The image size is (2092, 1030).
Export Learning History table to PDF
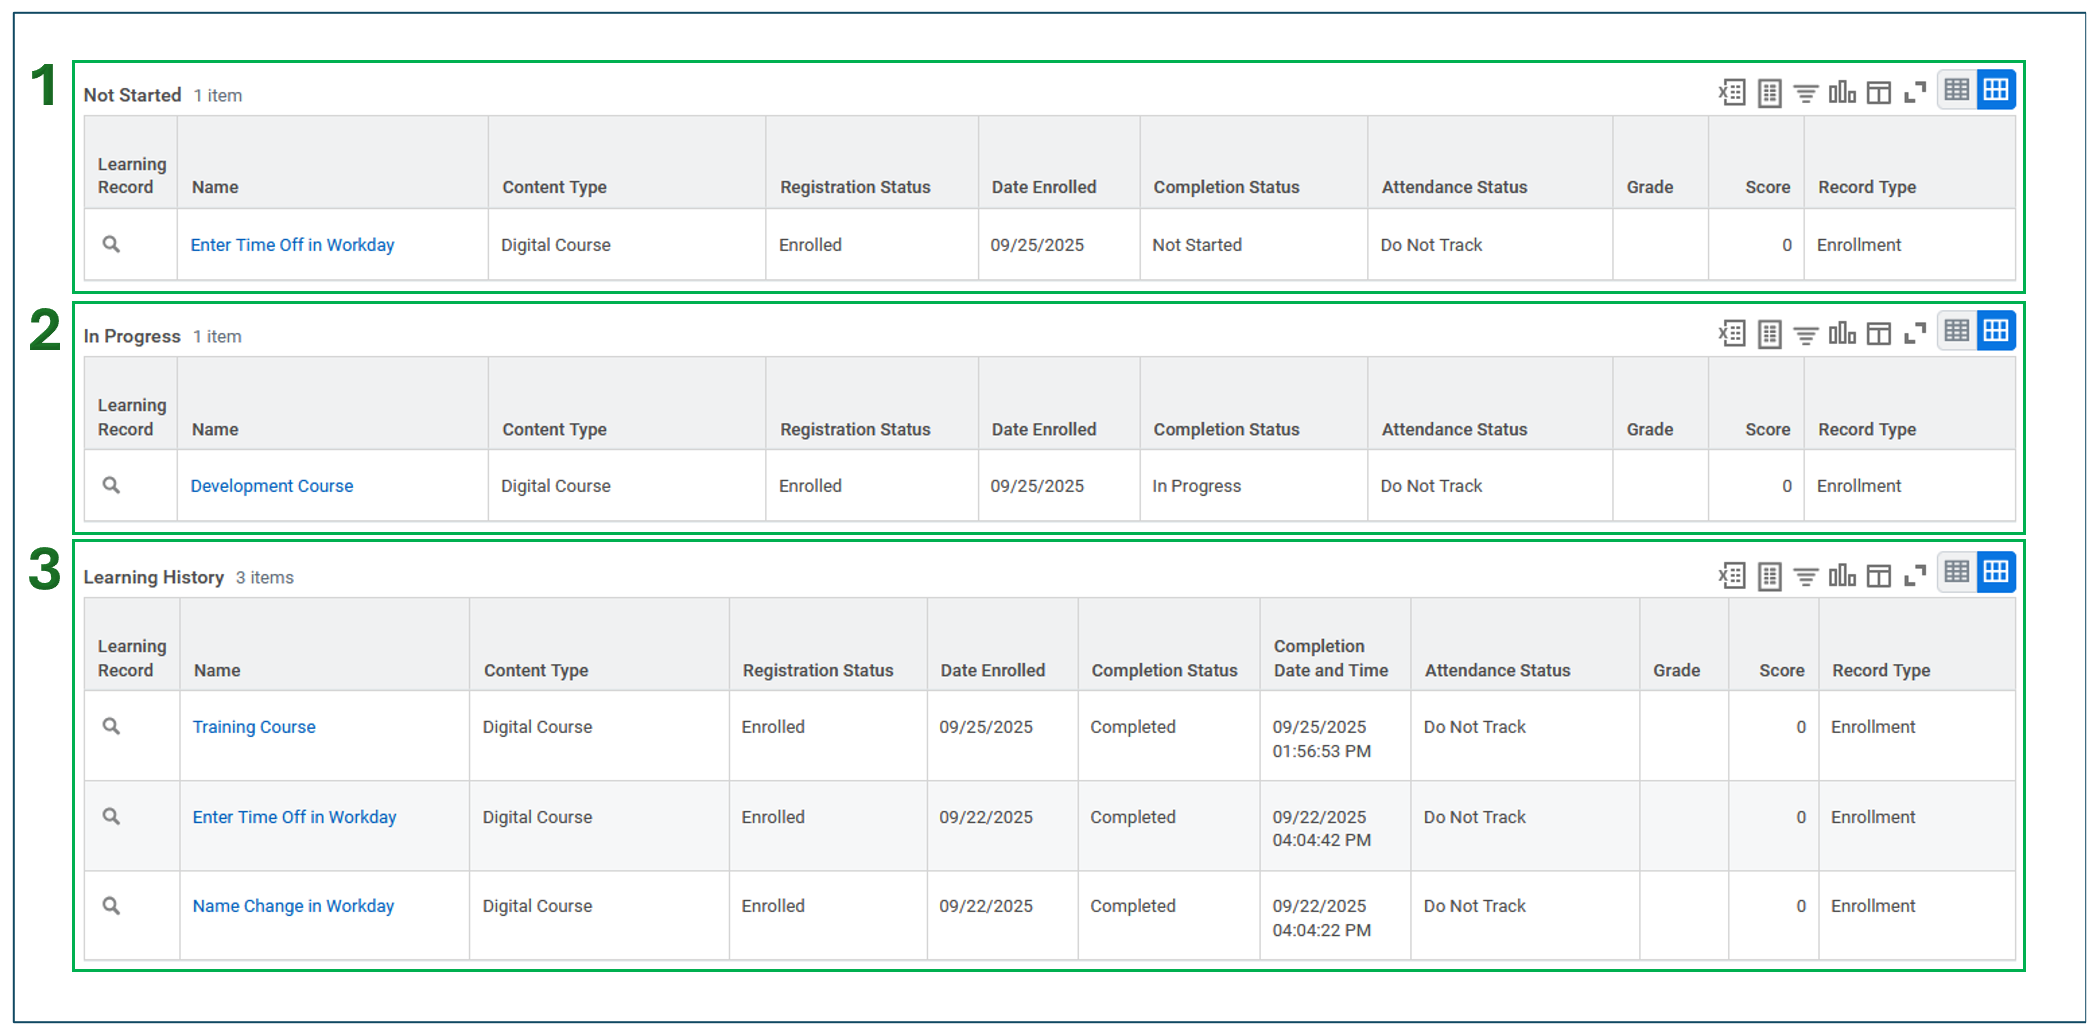coord(1769,576)
